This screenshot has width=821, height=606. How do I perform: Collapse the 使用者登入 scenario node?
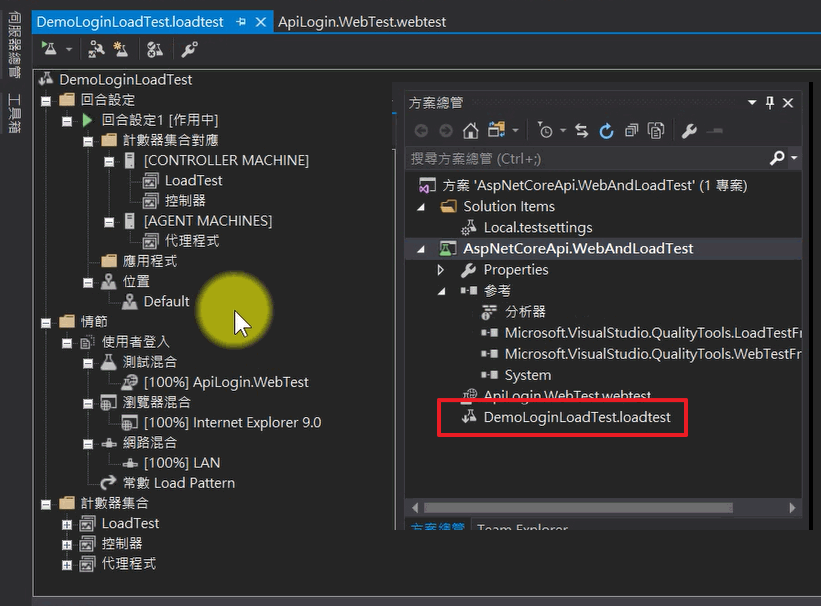(x=67, y=343)
